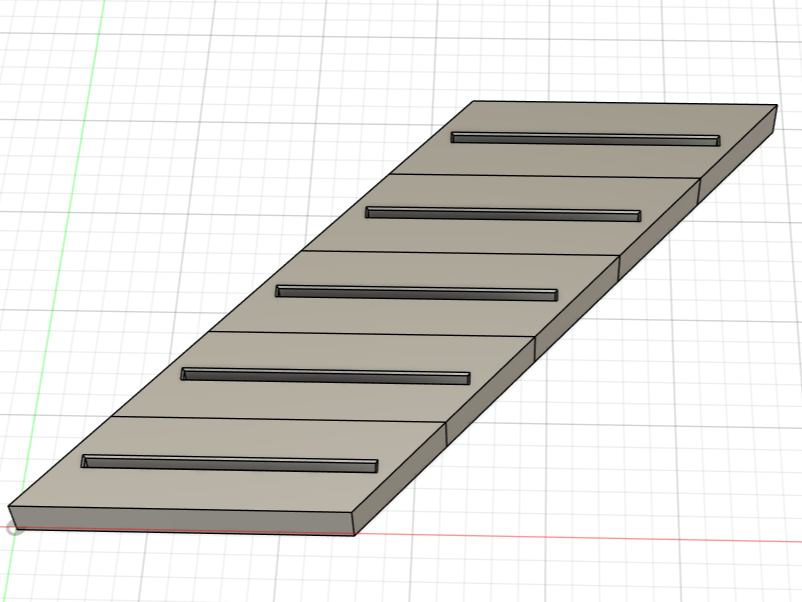The height and width of the screenshot is (602, 802).
Task: Select the slot cutout nearest the front edge
Action: click(x=230, y=463)
